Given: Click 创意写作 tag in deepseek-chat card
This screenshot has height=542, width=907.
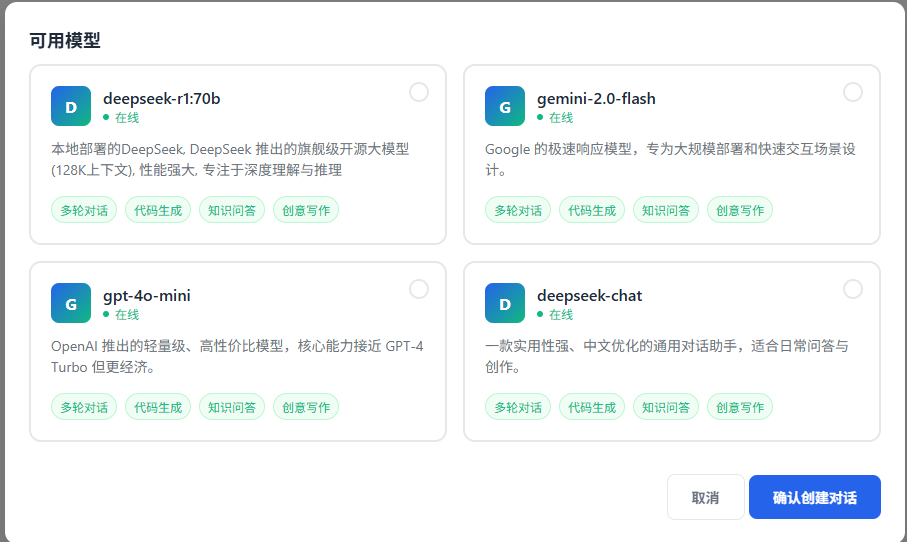Looking at the screenshot, I should pos(740,407).
